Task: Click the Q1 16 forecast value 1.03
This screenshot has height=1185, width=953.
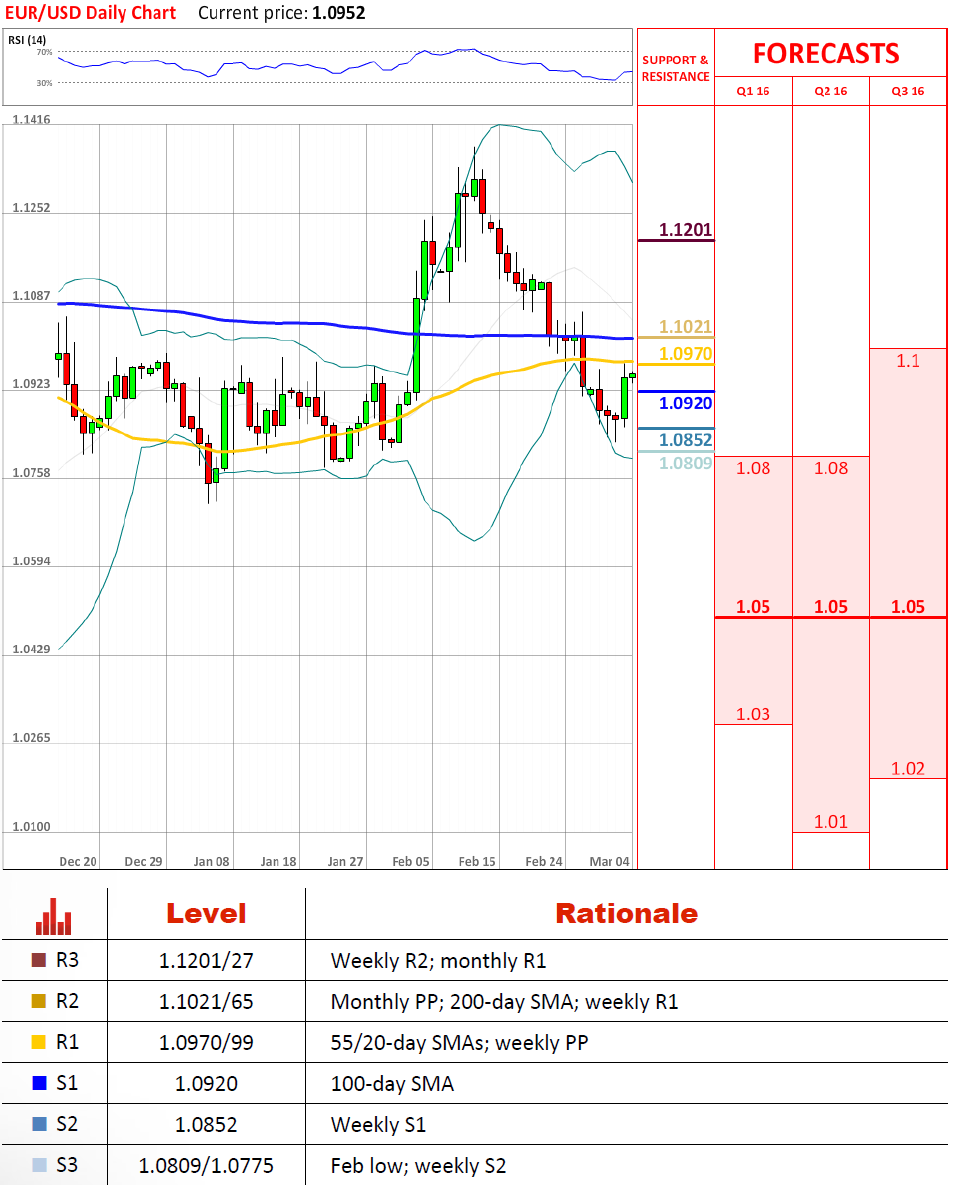Action: tap(753, 714)
